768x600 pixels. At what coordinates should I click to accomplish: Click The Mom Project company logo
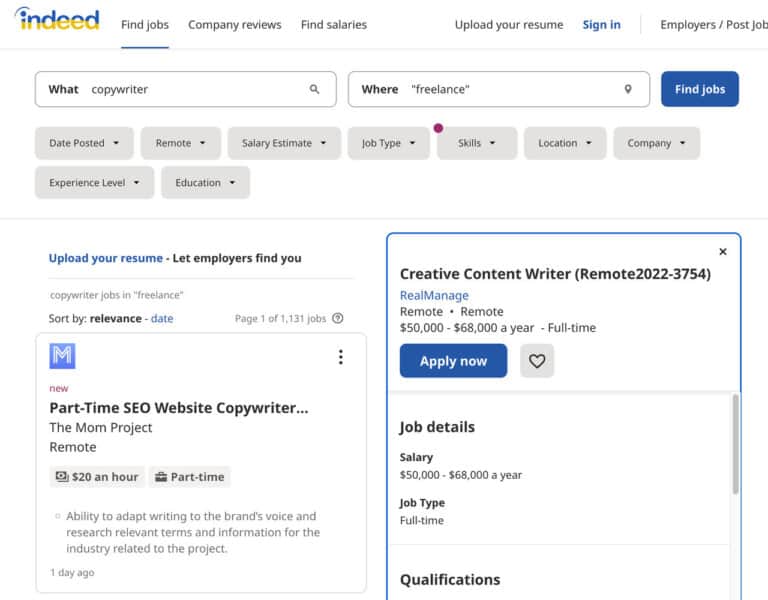62,356
